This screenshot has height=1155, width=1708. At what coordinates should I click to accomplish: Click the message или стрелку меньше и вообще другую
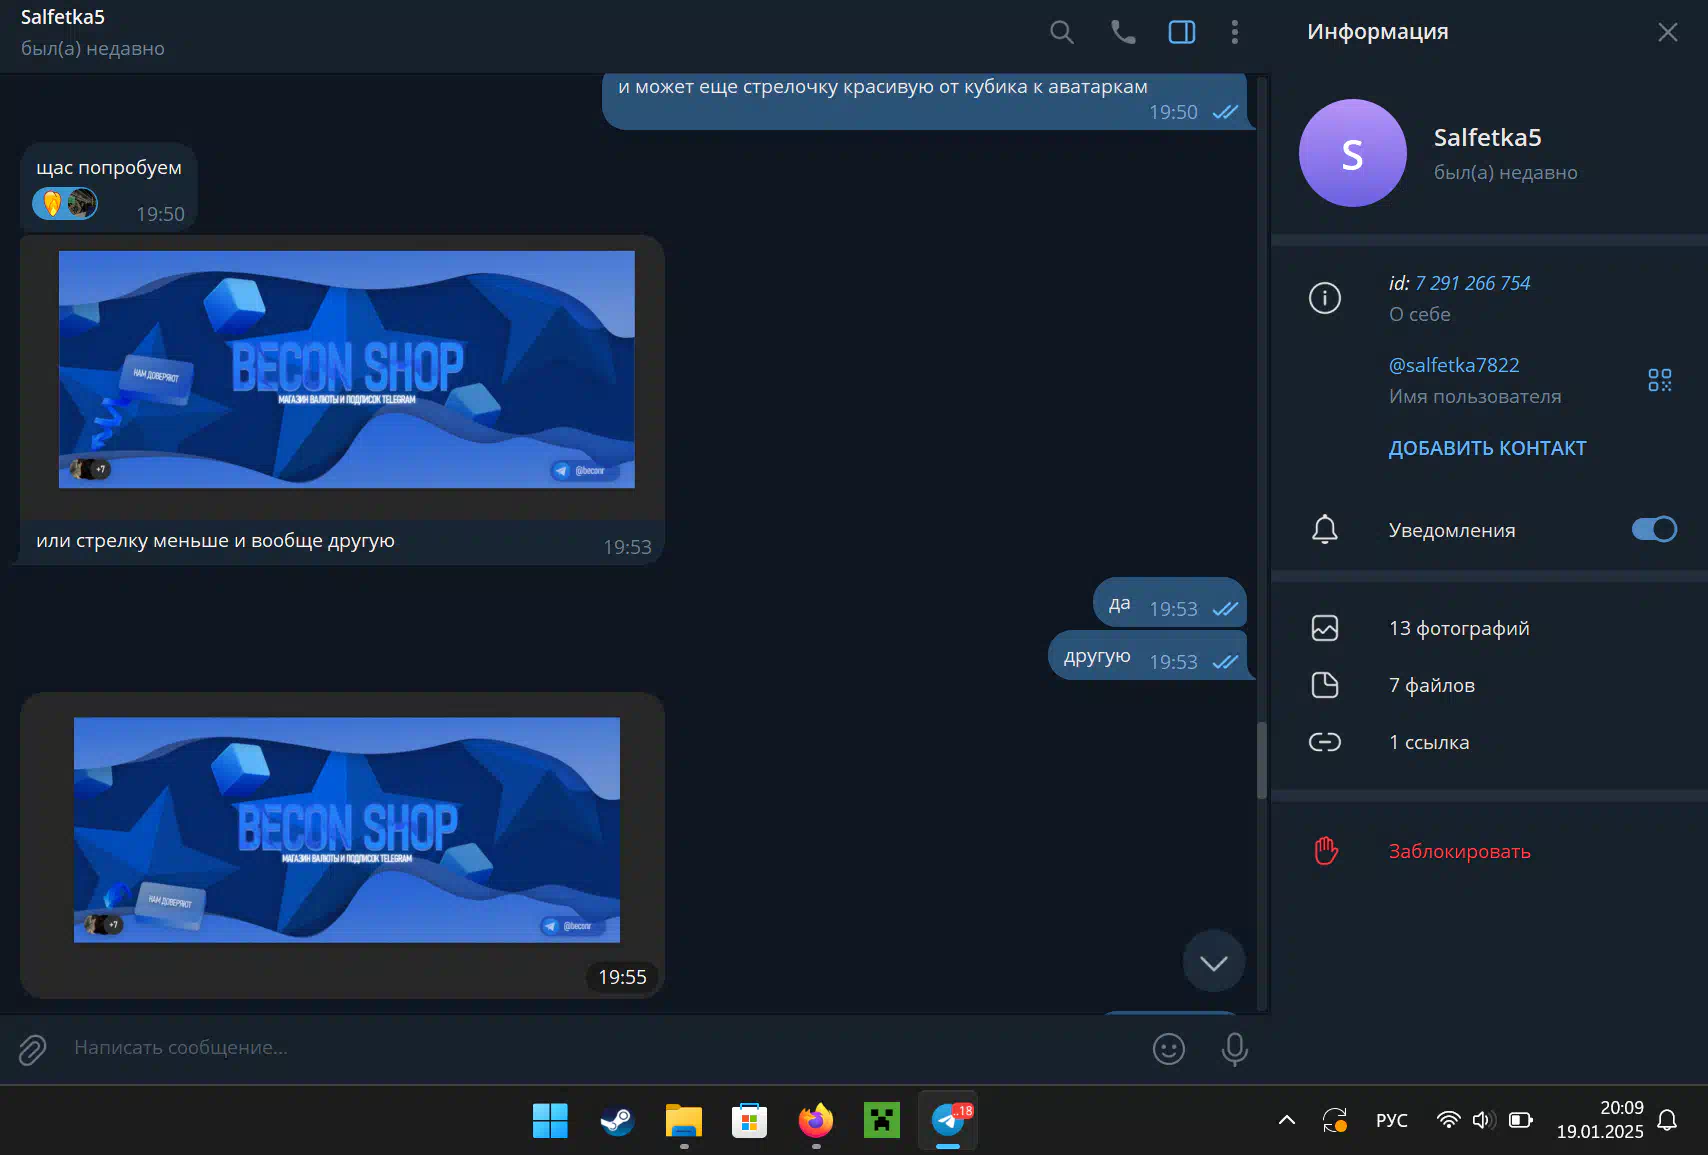(215, 541)
